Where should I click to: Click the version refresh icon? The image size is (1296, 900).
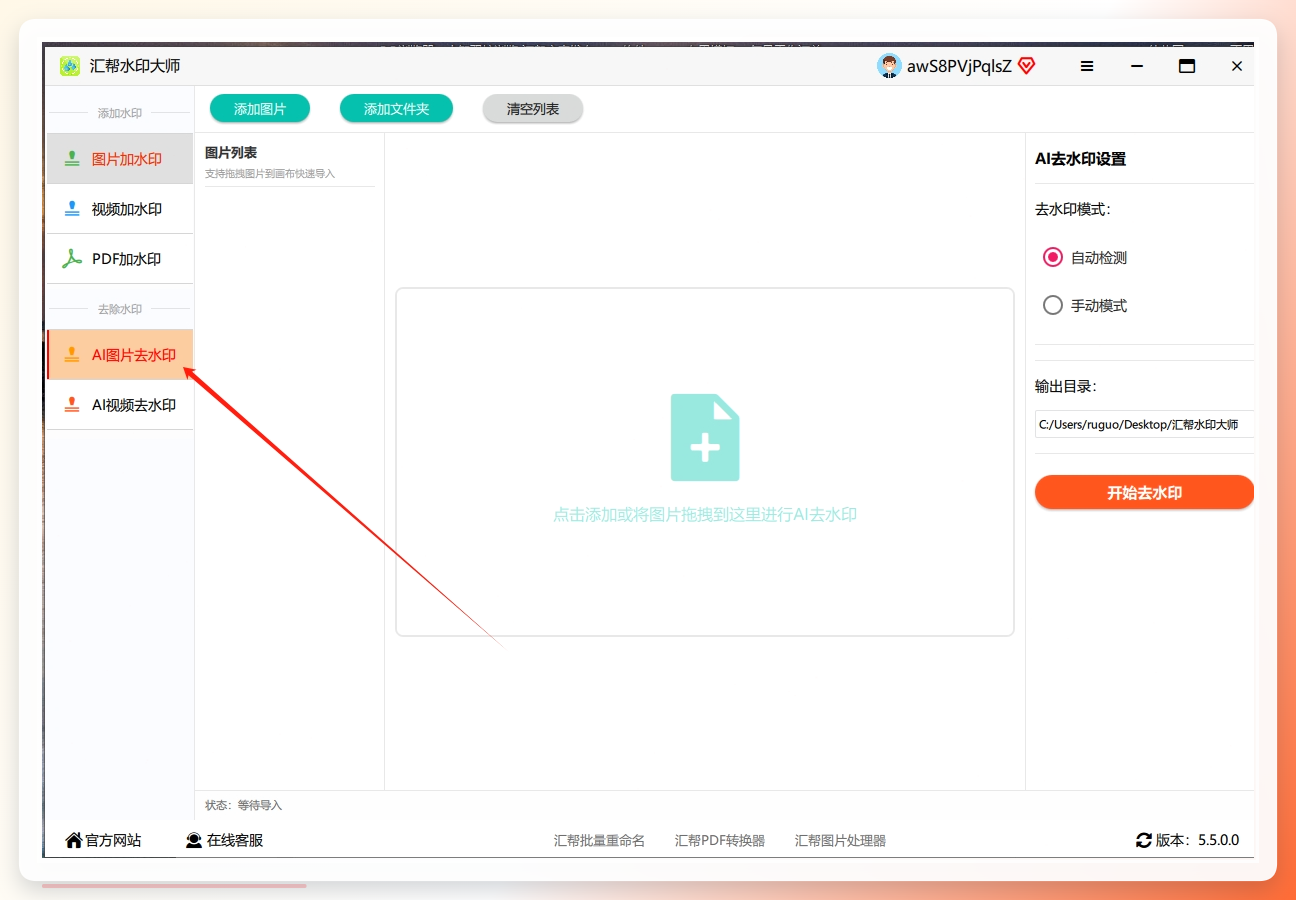pyautogui.click(x=1144, y=840)
